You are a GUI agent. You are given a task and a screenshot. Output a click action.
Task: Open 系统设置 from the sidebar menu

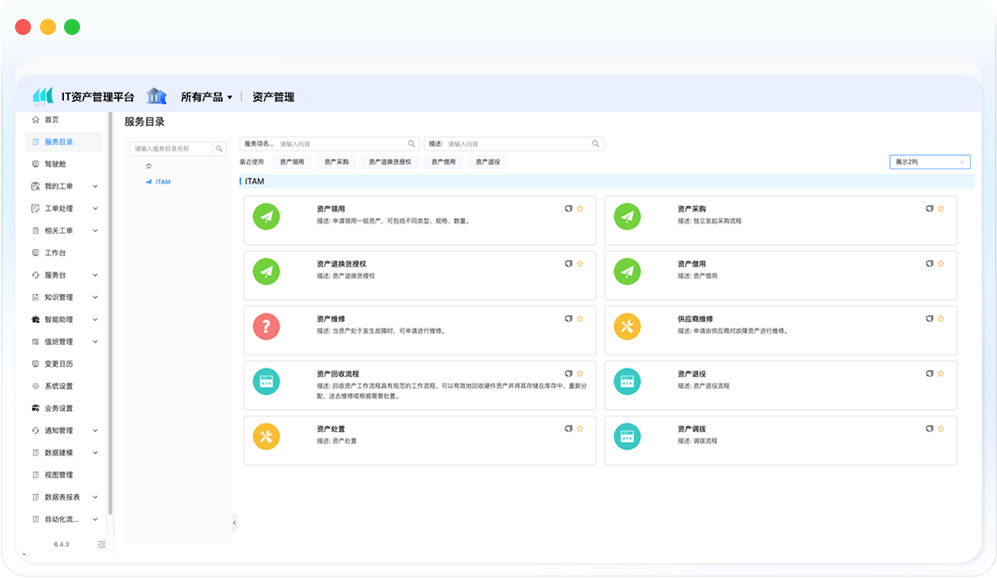coord(58,386)
